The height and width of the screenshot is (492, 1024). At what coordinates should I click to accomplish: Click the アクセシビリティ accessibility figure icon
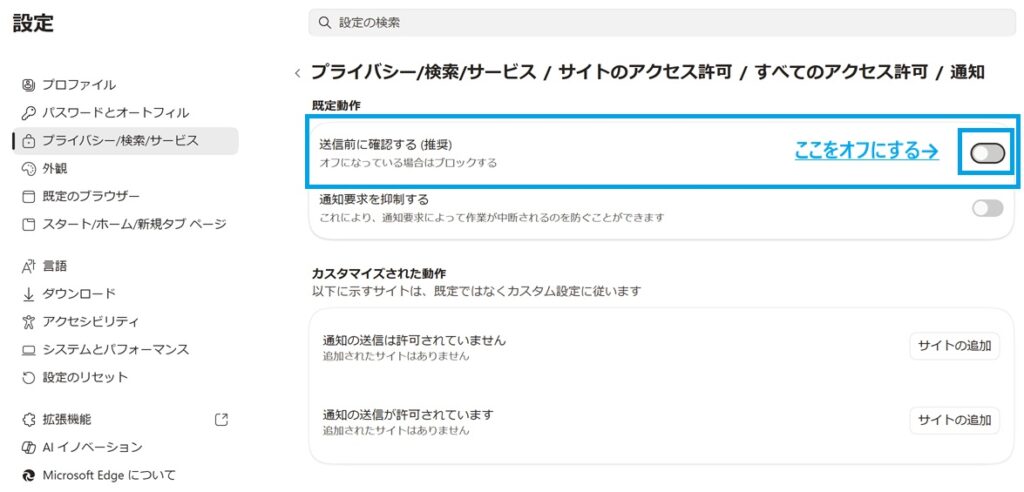(28, 321)
